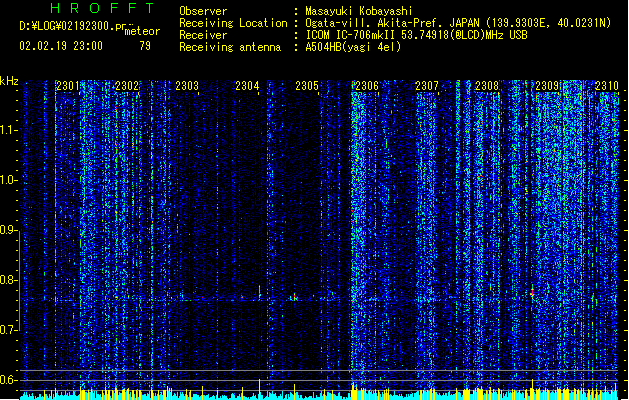Click the HROFFT title text
Image resolution: width=629 pixels, height=400 pixels.
(102, 8)
